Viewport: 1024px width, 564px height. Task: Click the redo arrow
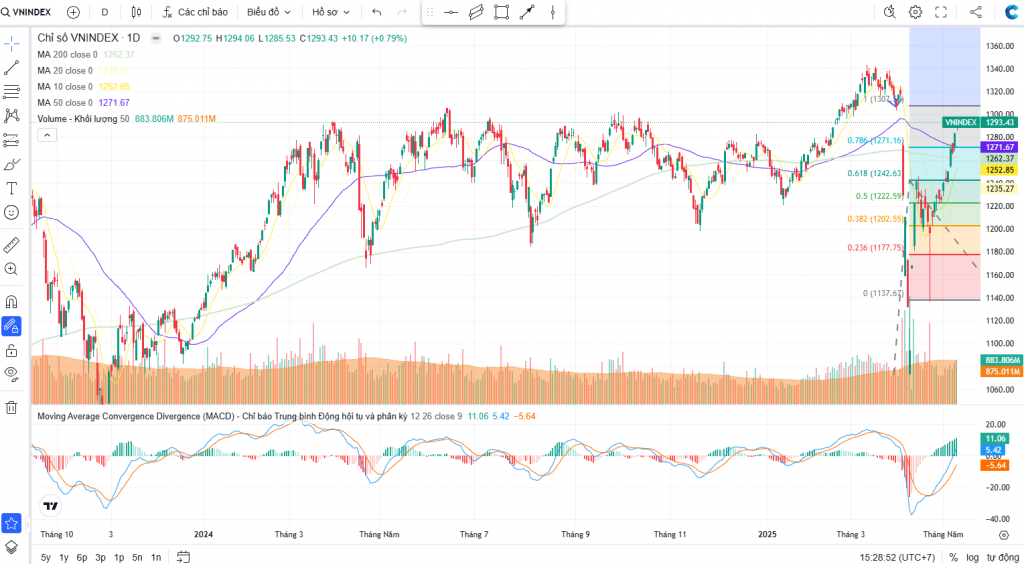click(402, 12)
